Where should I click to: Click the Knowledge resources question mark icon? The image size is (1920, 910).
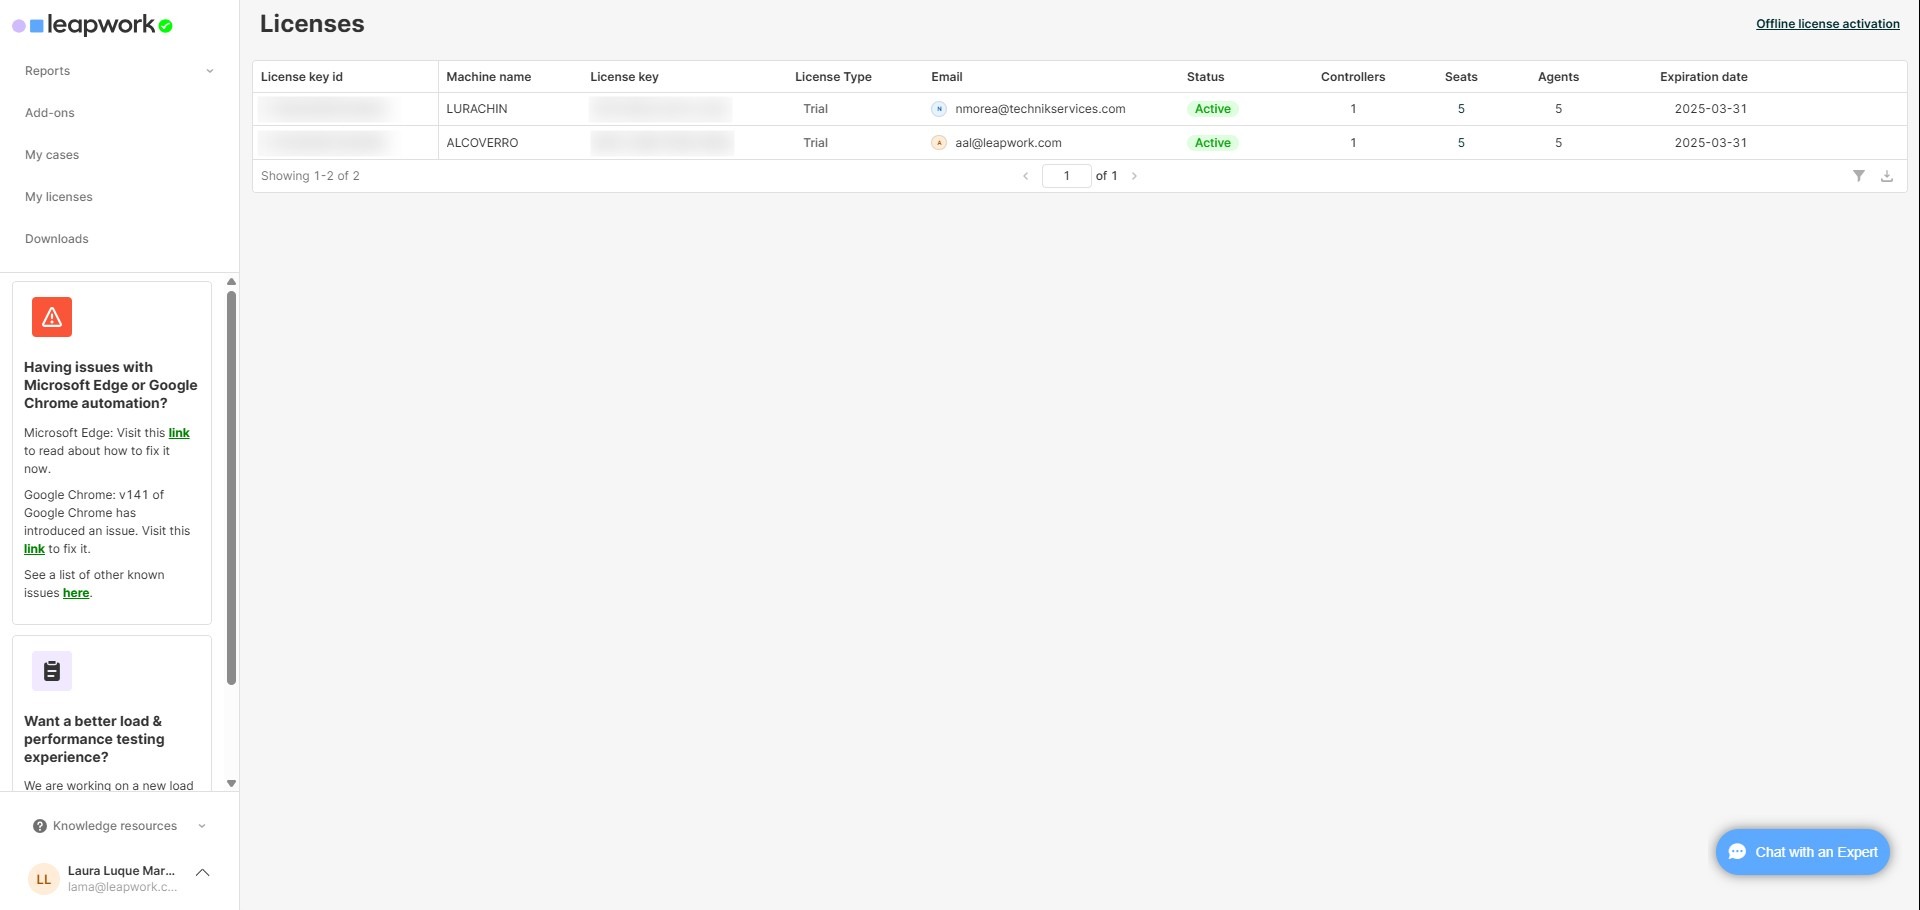pyautogui.click(x=39, y=825)
